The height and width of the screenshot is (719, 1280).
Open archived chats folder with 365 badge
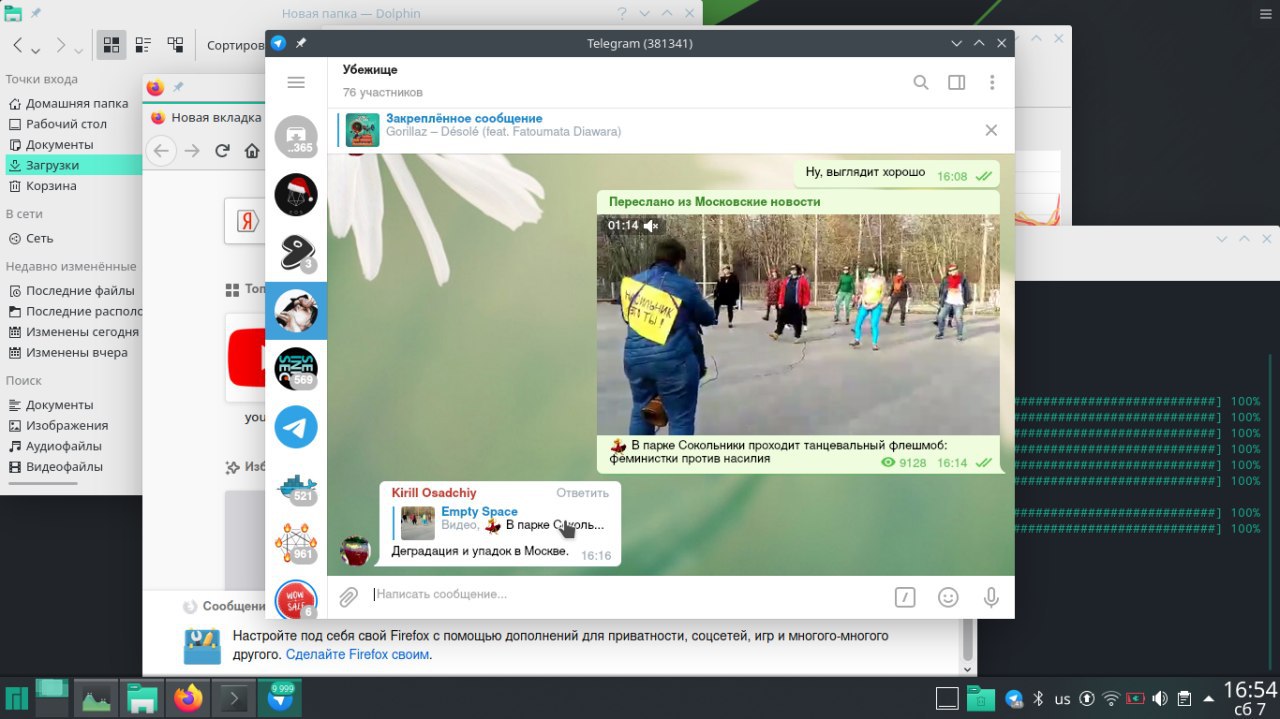click(x=296, y=137)
